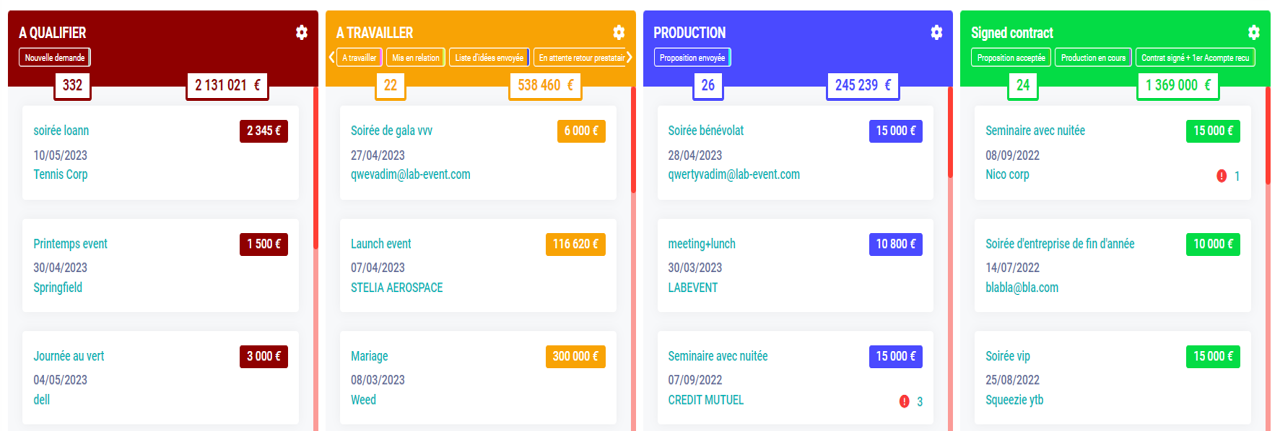The width and height of the screenshot is (1280, 431).
Task: Open Seminaire avec nuitée in Signed contract
Action: tap(1035, 131)
